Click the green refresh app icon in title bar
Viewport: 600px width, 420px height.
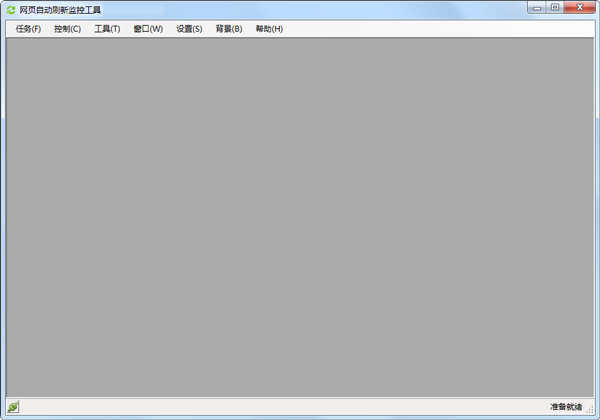[x=11, y=10]
